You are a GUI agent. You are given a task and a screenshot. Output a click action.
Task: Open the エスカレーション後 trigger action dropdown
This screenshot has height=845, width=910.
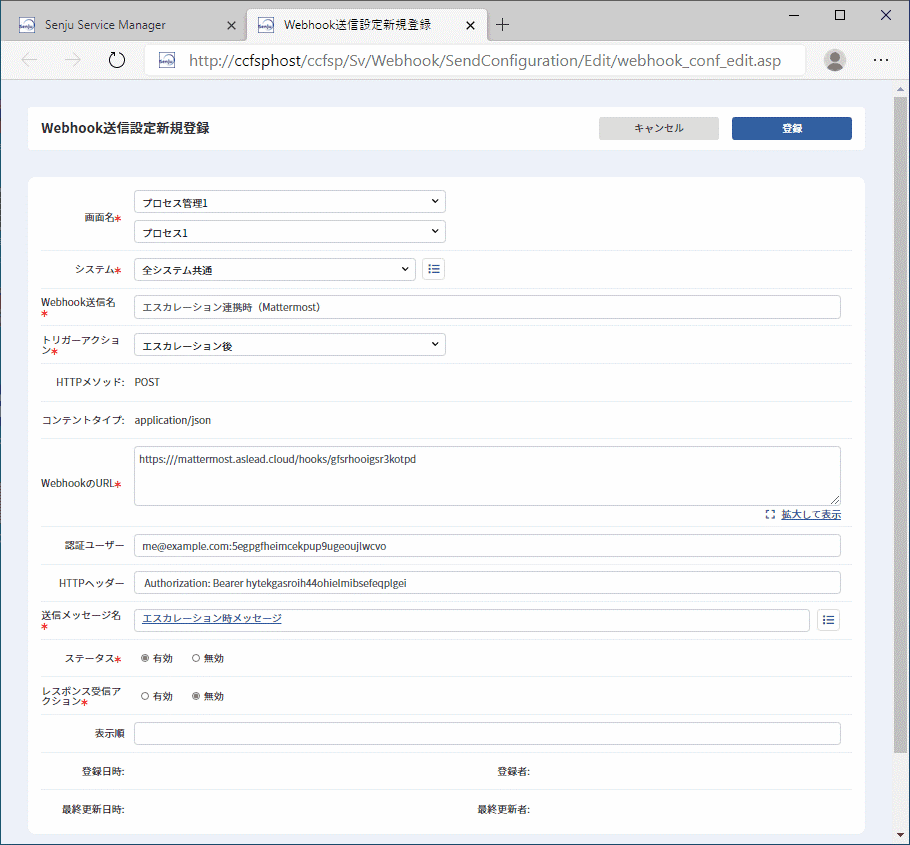290,345
